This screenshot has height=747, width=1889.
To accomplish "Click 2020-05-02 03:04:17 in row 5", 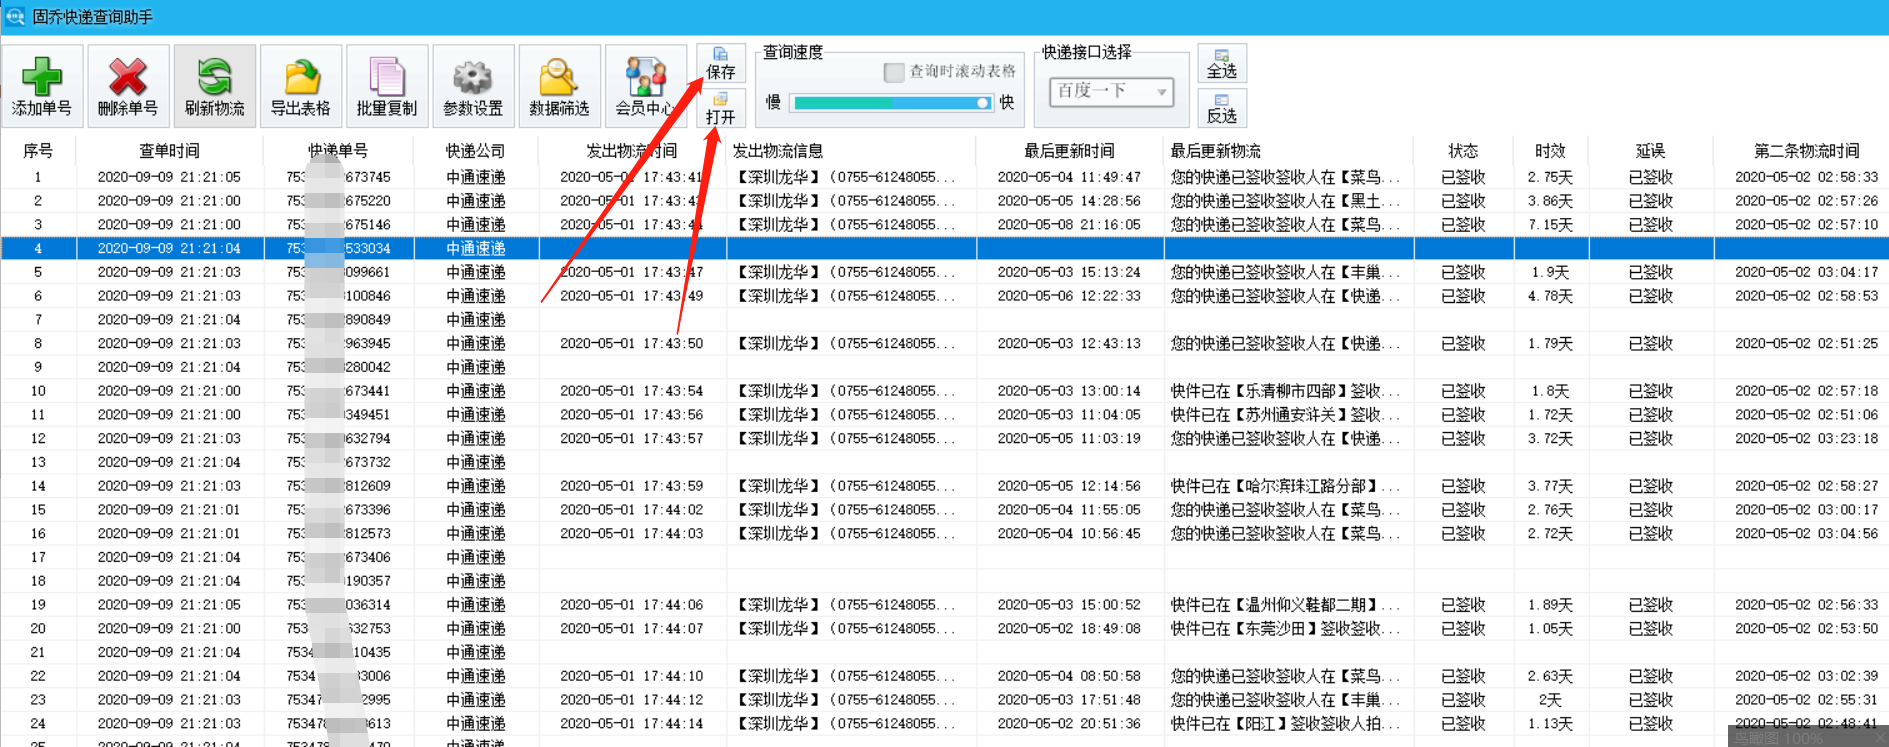I will coord(1806,272).
